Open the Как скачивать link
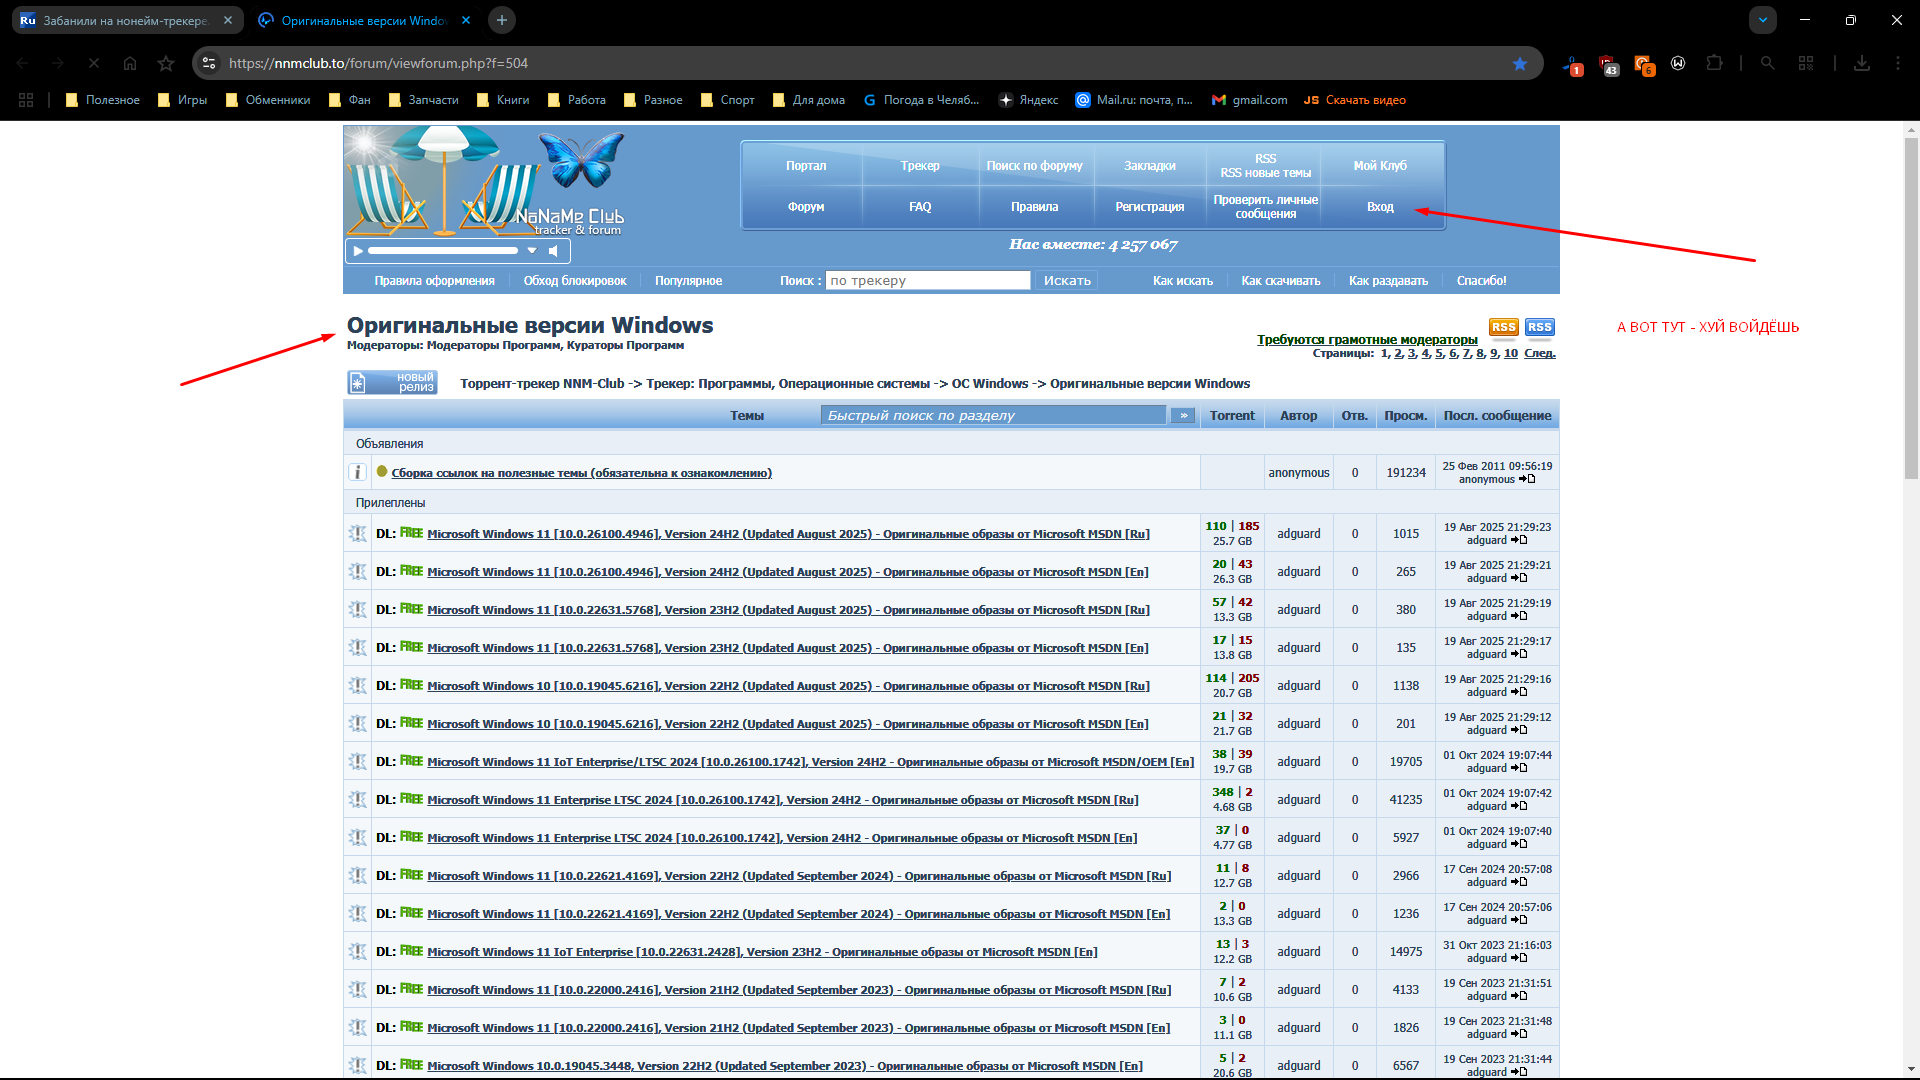The width and height of the screenshot is (1920, 1080). tap(1281, 281)
